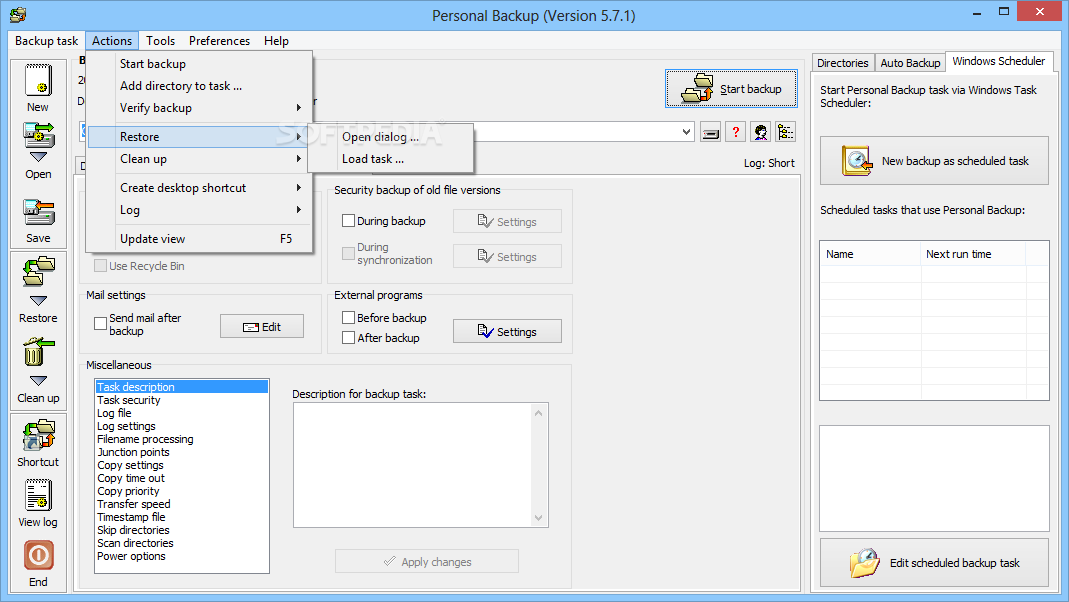
Task: Select the Windows Scheduler tab
Action: pos(999,61)
